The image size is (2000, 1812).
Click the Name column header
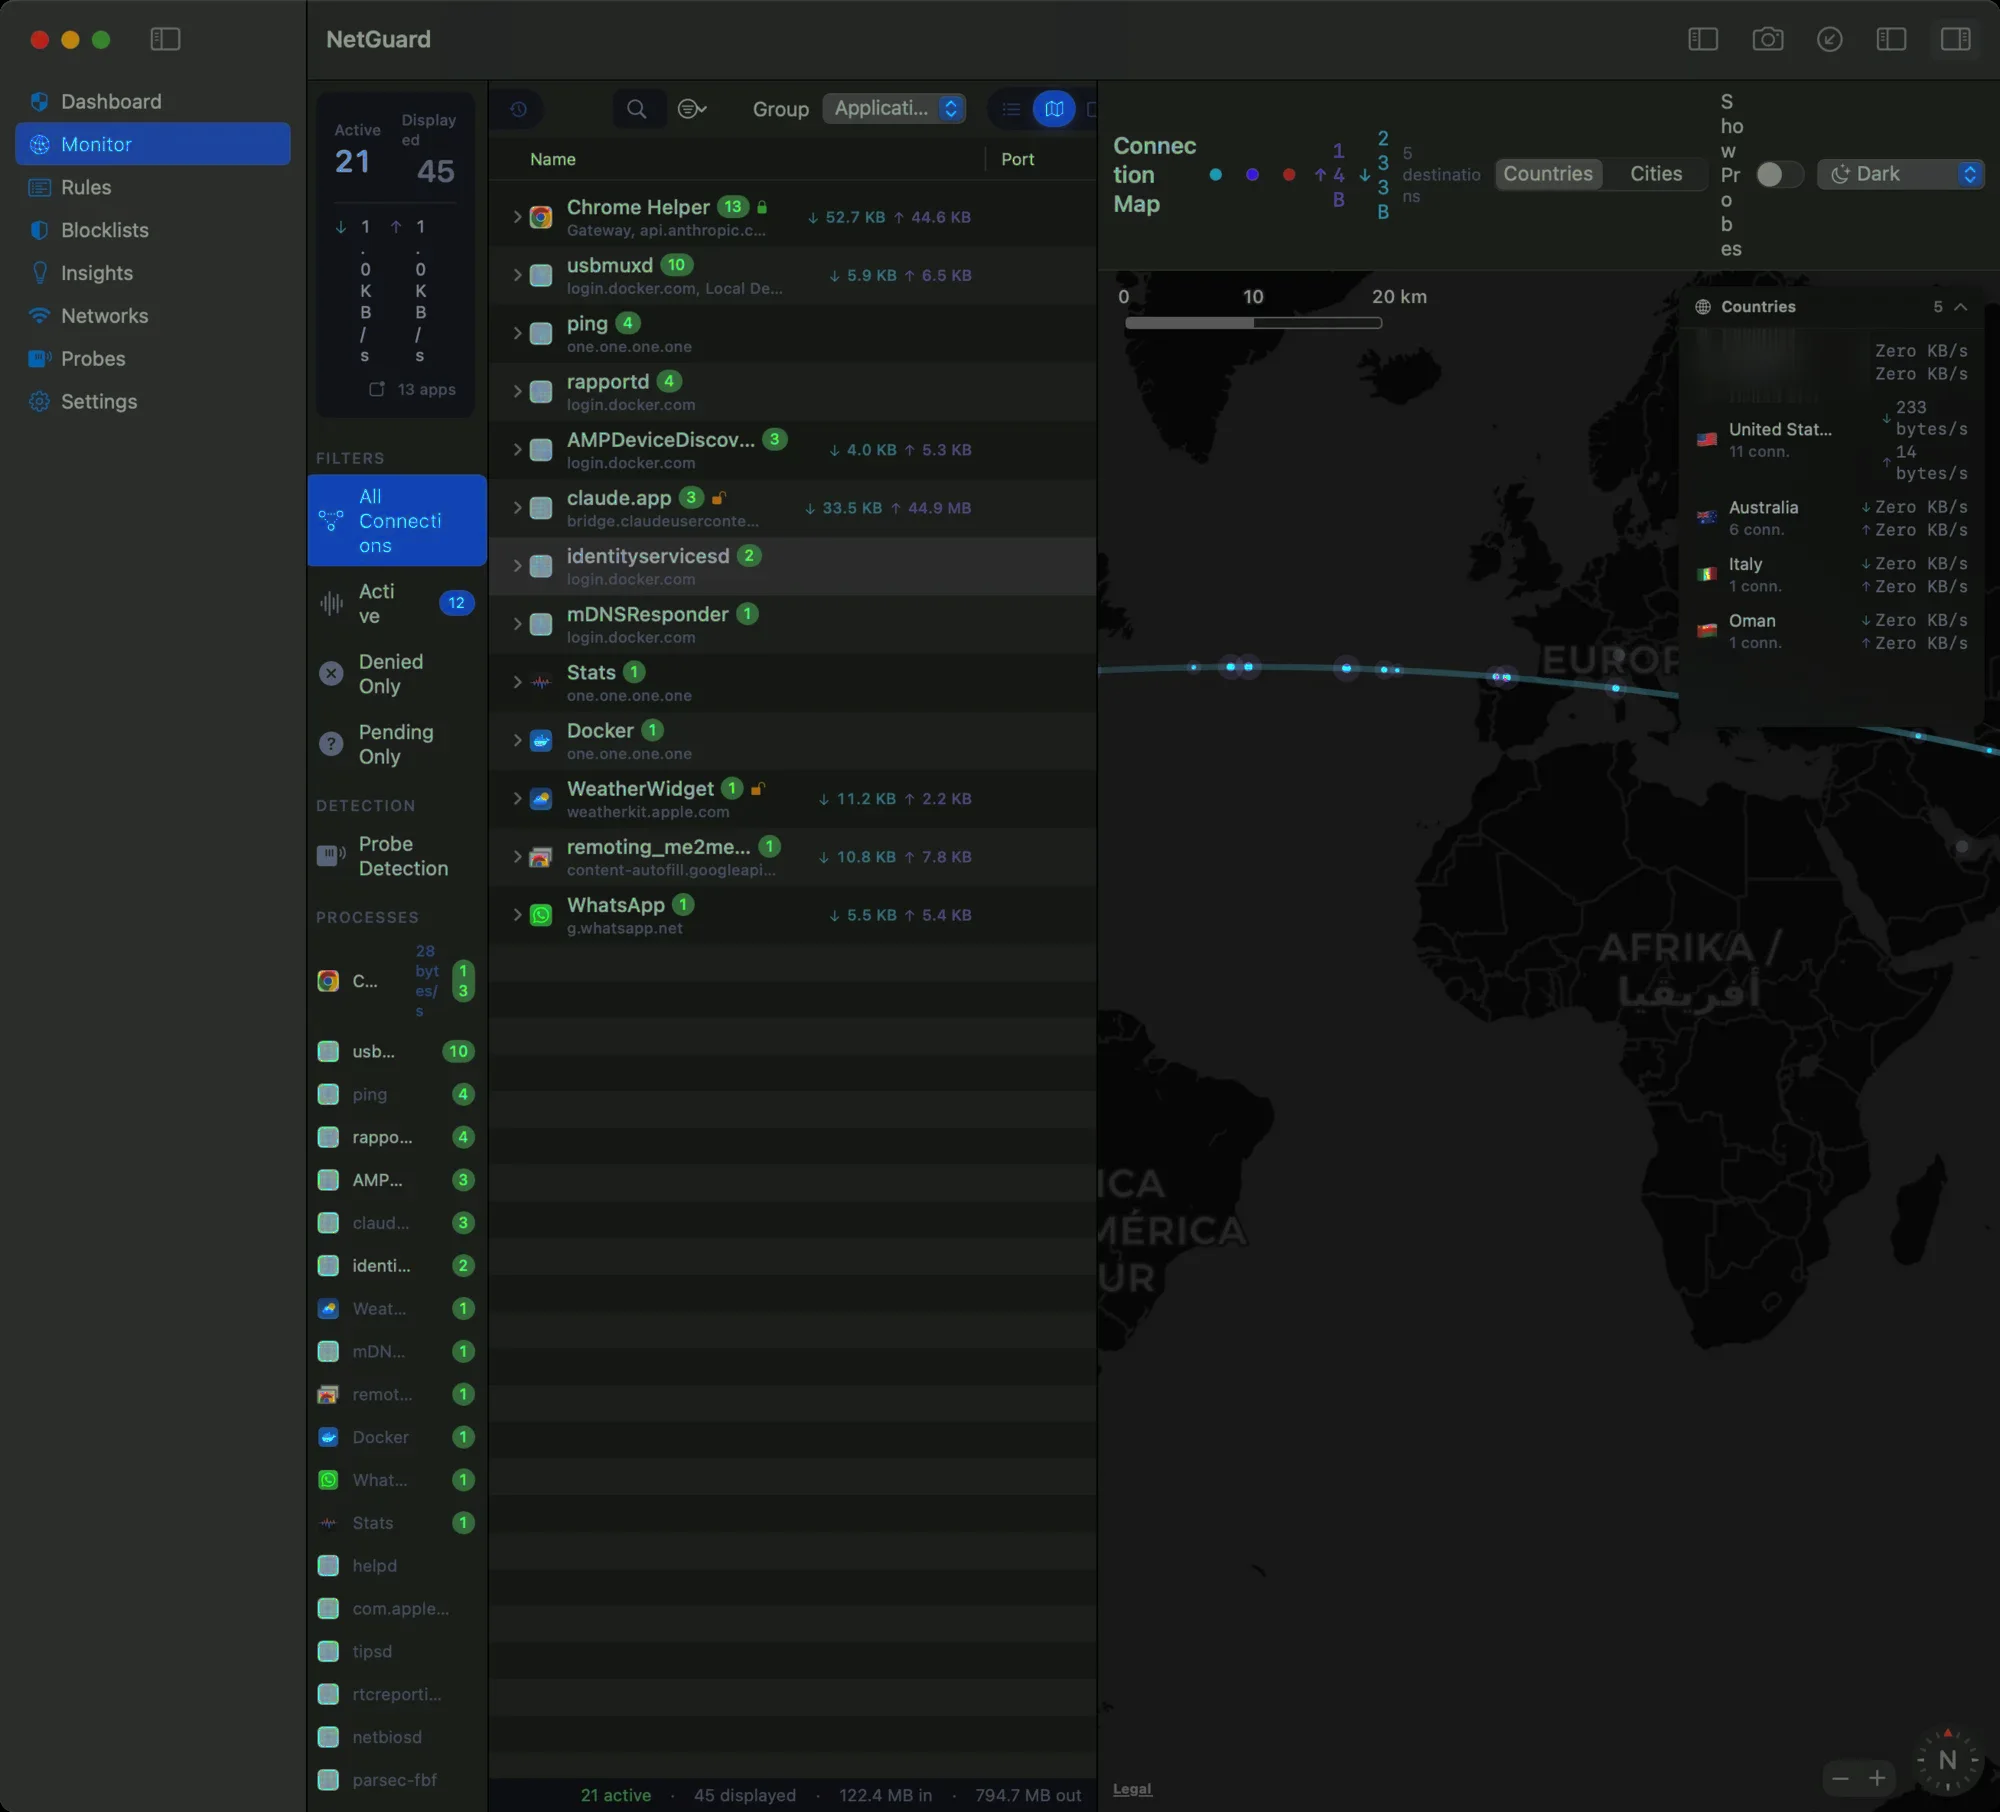click(552, 159)
